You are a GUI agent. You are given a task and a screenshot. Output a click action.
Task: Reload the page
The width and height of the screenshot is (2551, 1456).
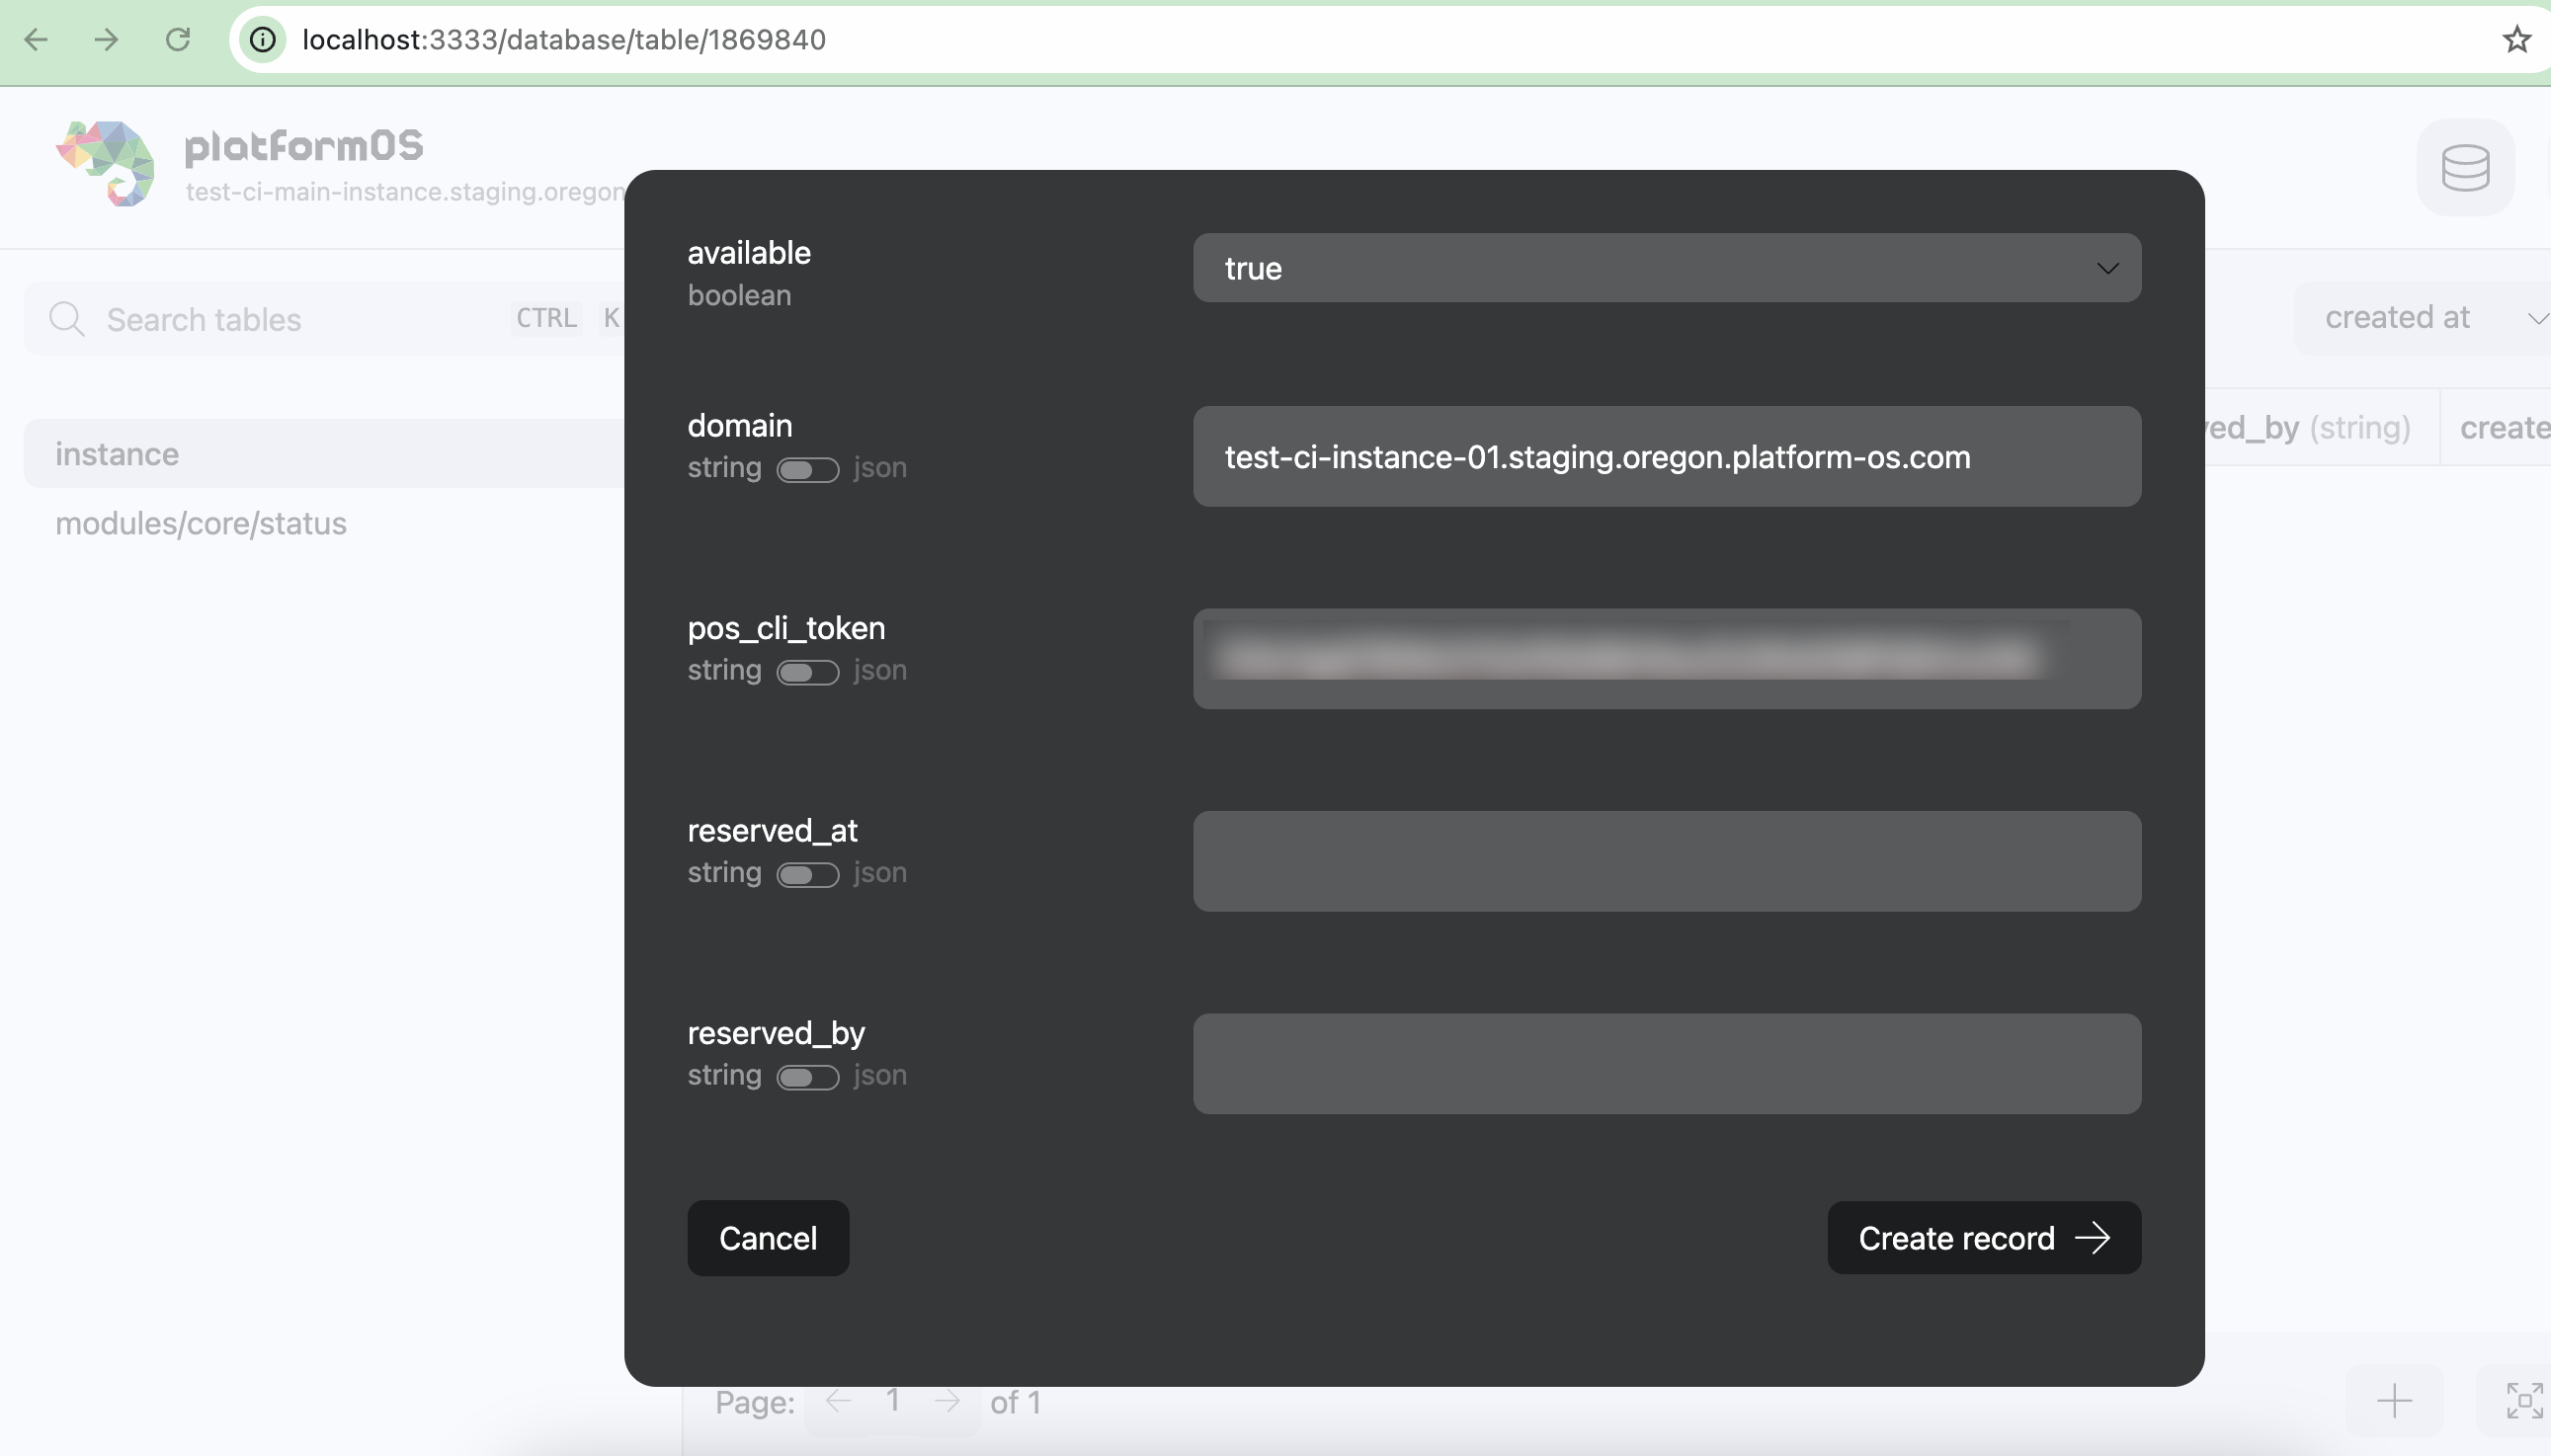pyautogui.click(x=179, y=39)
